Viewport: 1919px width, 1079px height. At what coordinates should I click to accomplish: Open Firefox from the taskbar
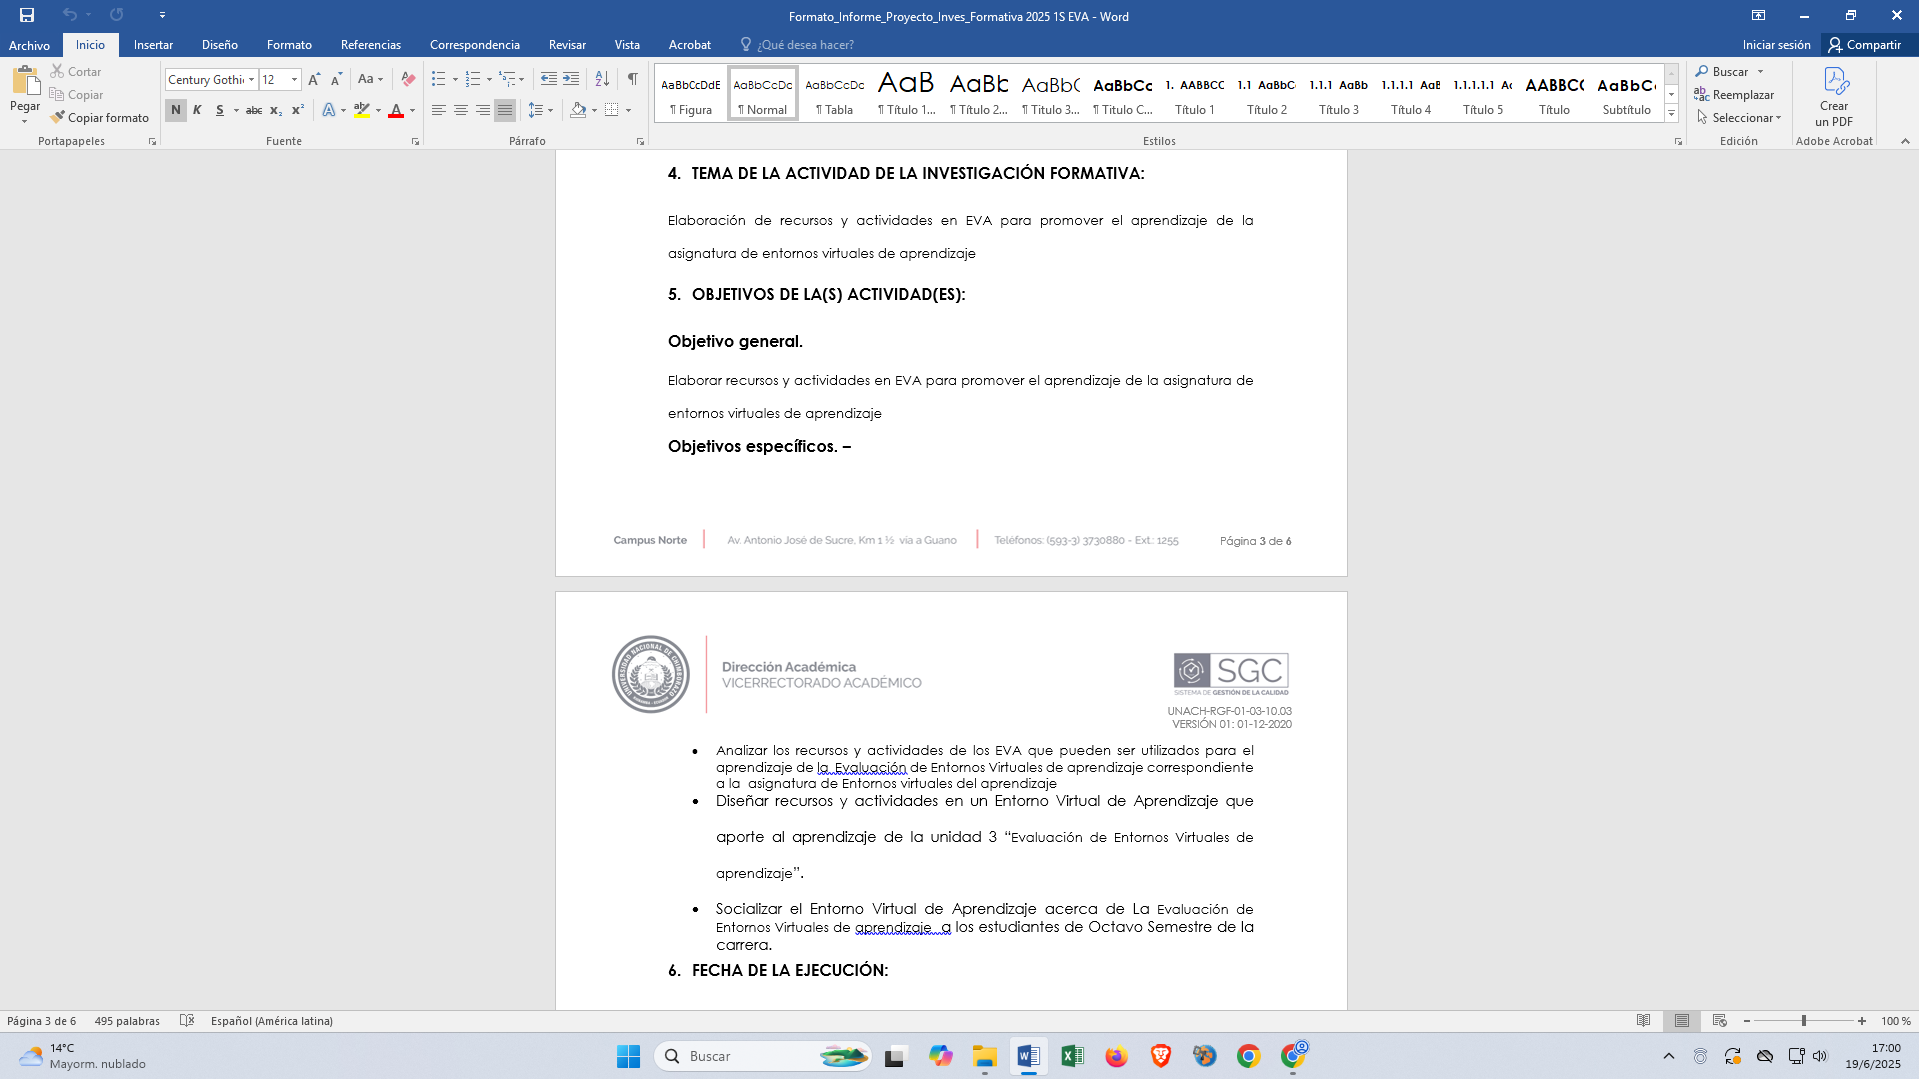pyautogui.click(x=1116, y=1056)
